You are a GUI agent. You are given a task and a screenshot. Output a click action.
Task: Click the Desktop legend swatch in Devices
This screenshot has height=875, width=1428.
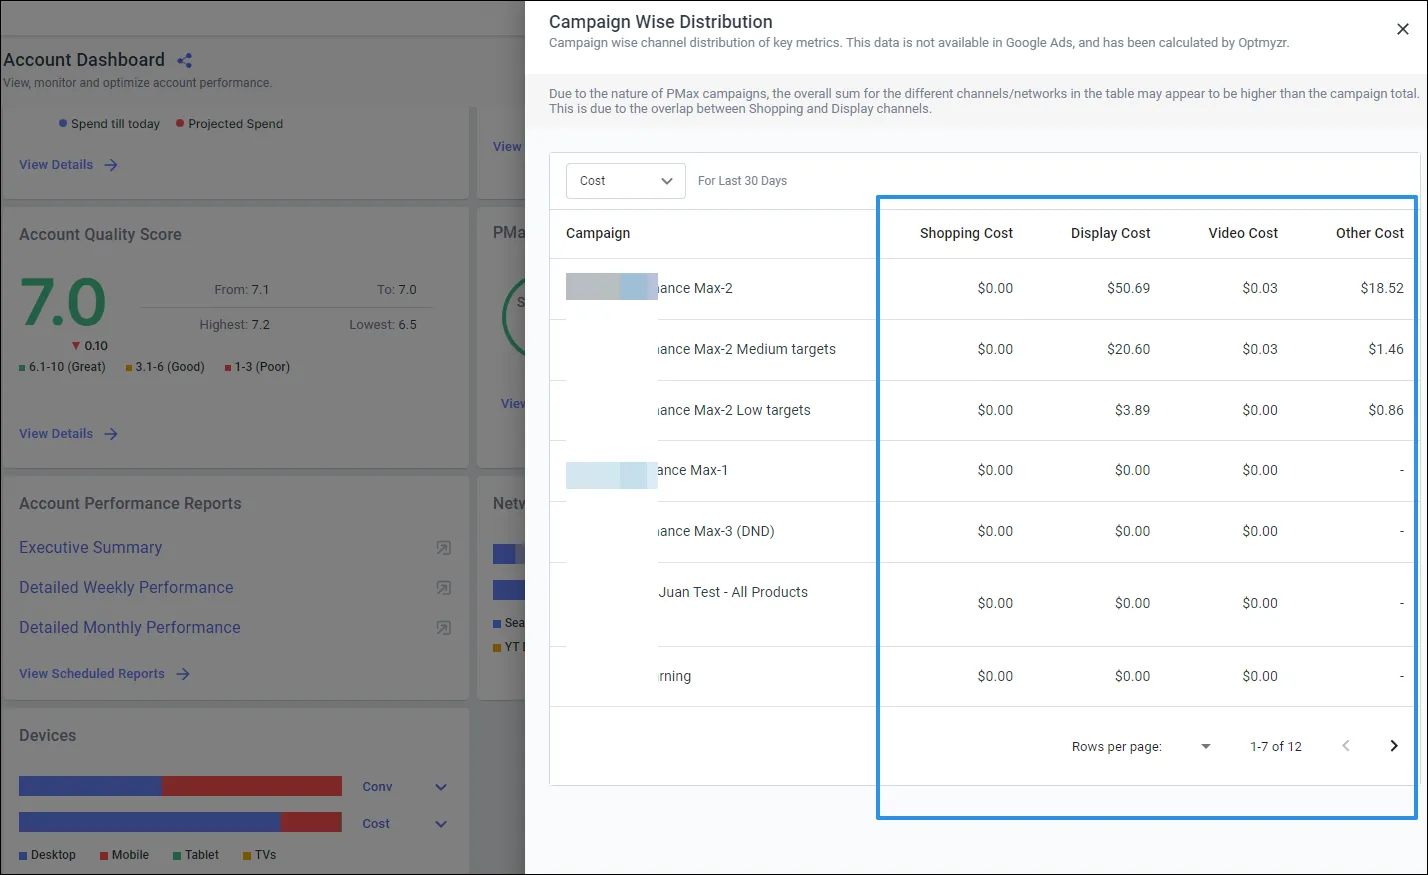point(23,856)
